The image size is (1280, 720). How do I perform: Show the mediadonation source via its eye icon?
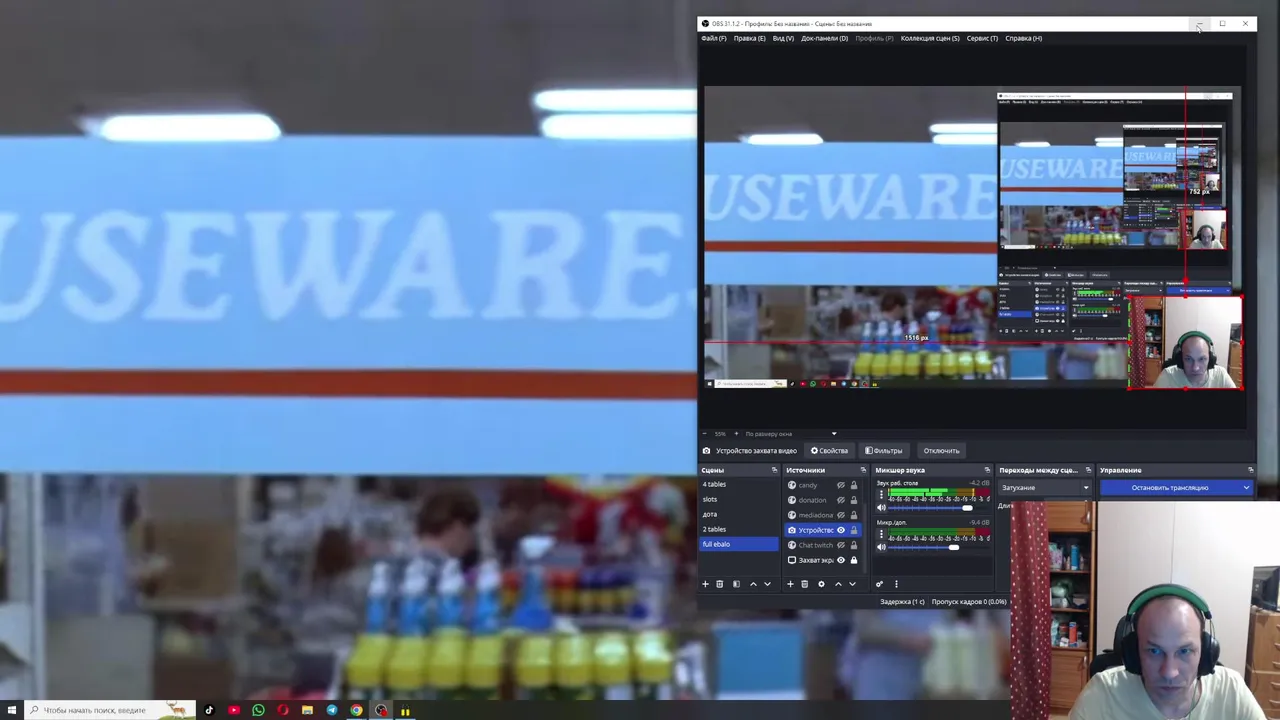pyautogui.click(x=840, y=515)
